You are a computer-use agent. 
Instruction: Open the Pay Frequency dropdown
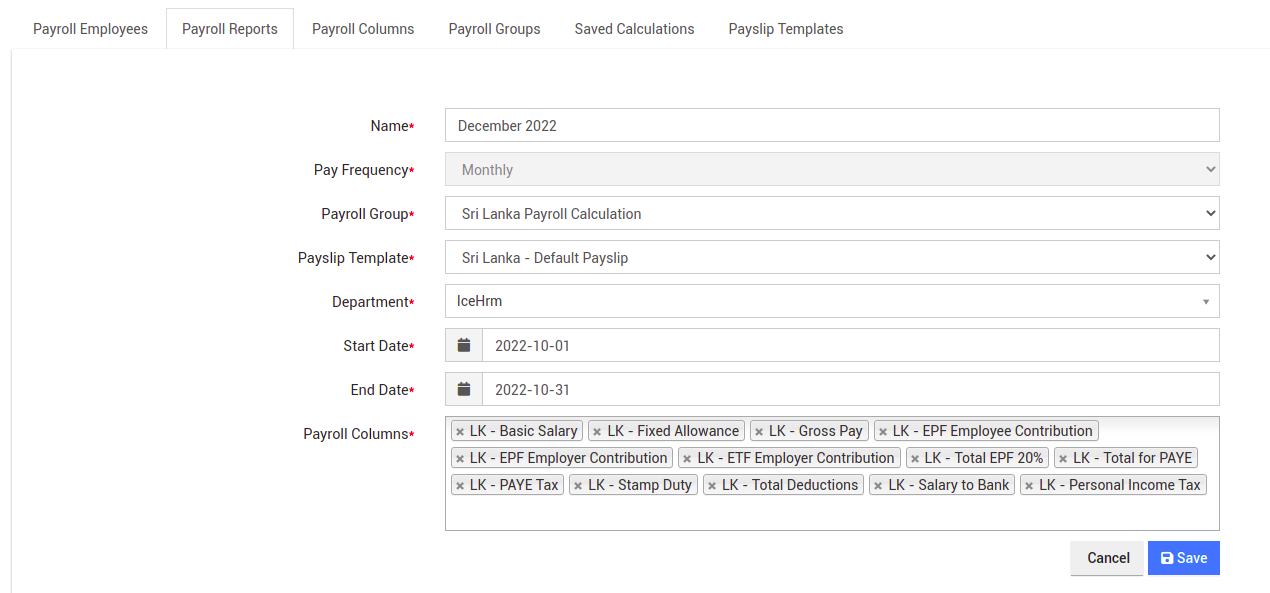click(x=832, y=169)
